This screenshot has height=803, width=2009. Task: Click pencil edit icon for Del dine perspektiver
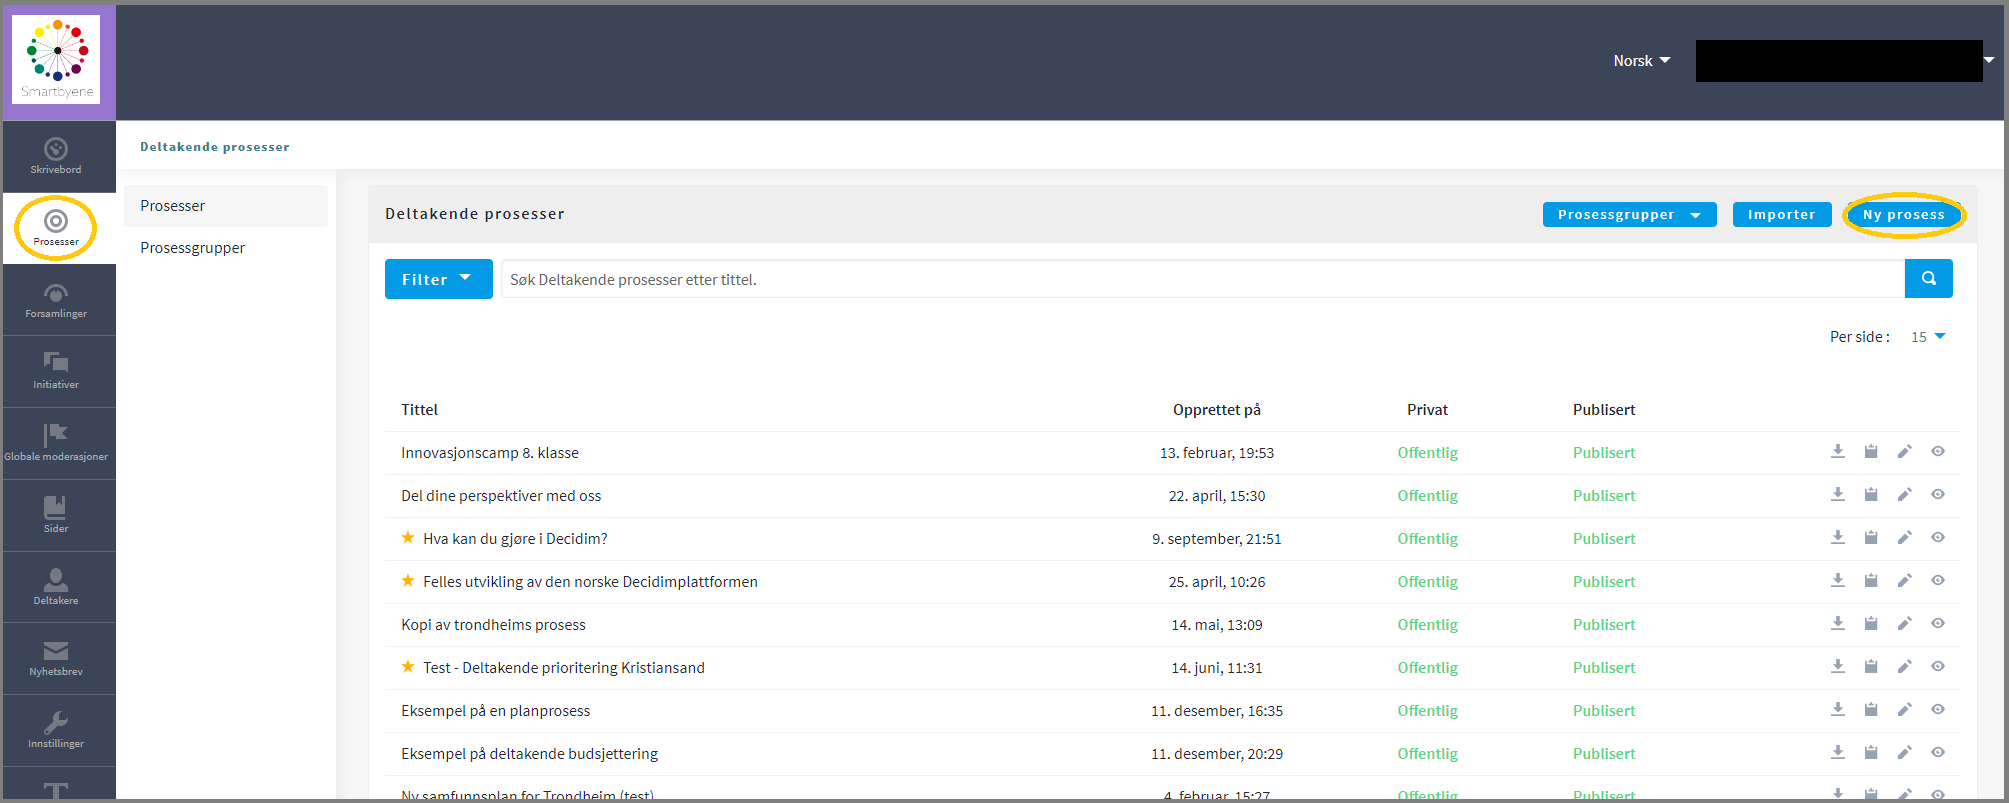click(1904, 495)
